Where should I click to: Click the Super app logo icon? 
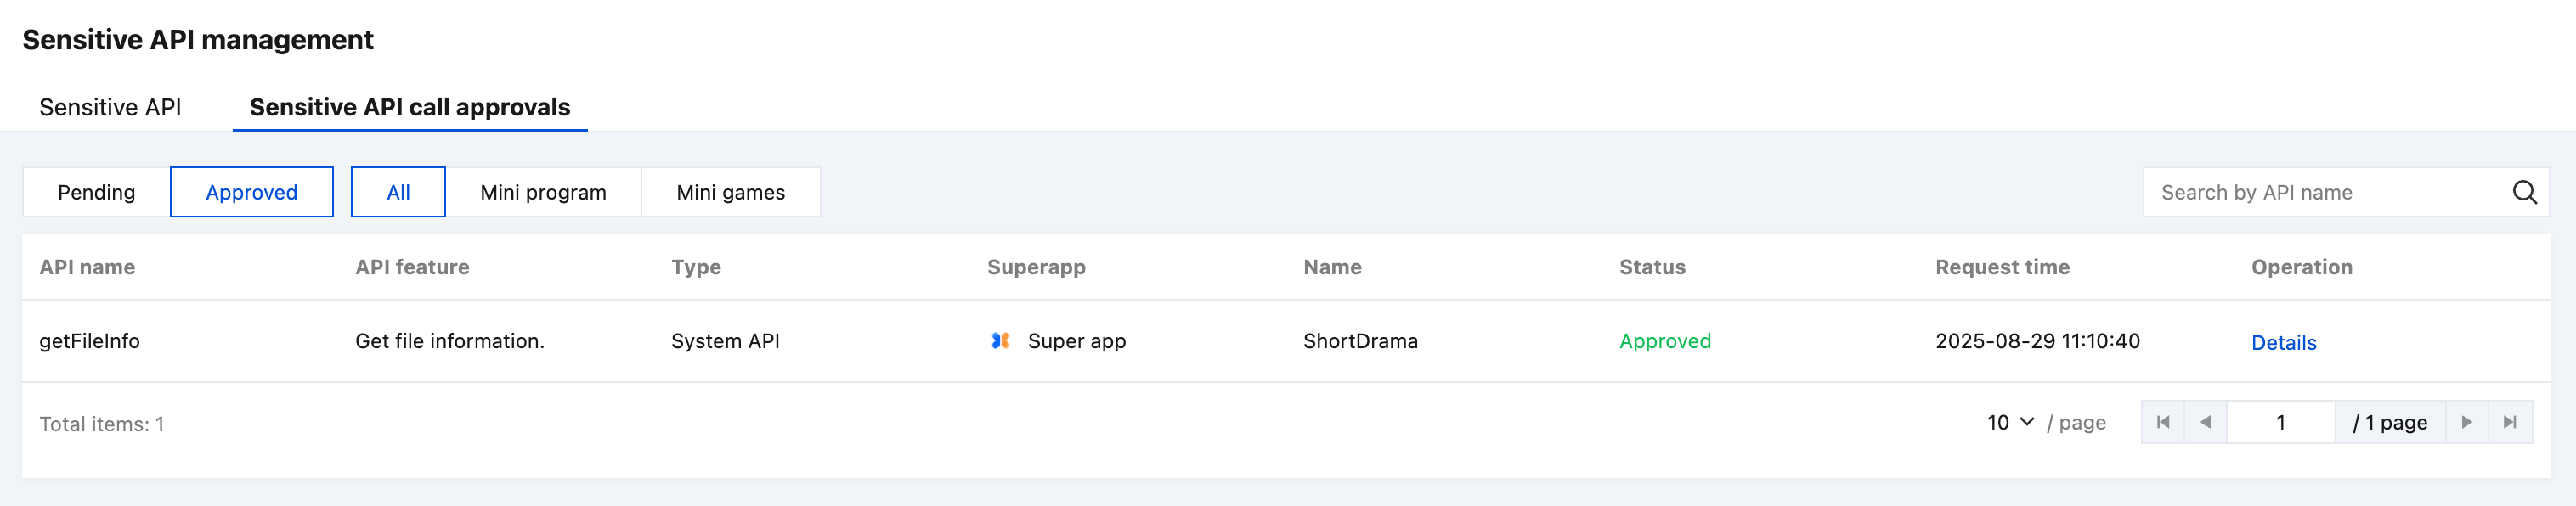point(1000,341)
